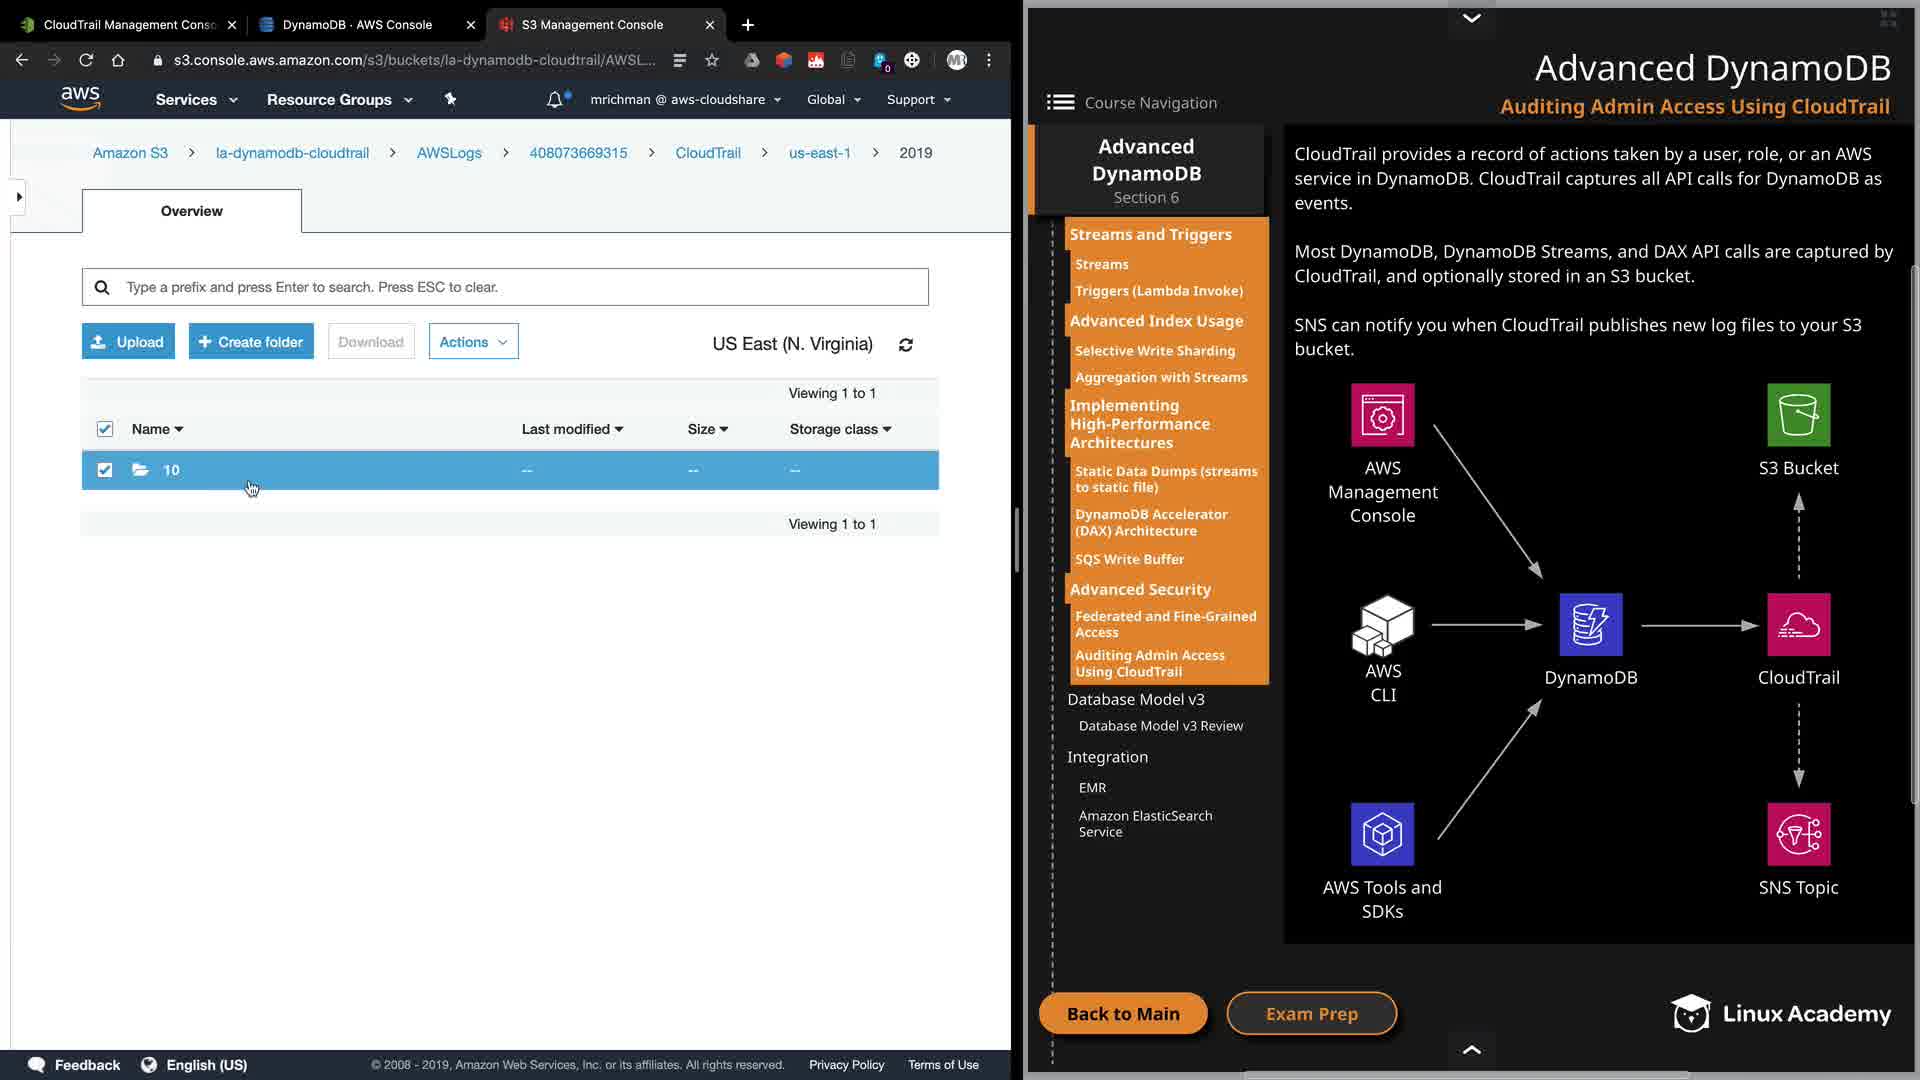
Task: Open Course Navigation hamburger icon
Action: [1060, 102]
